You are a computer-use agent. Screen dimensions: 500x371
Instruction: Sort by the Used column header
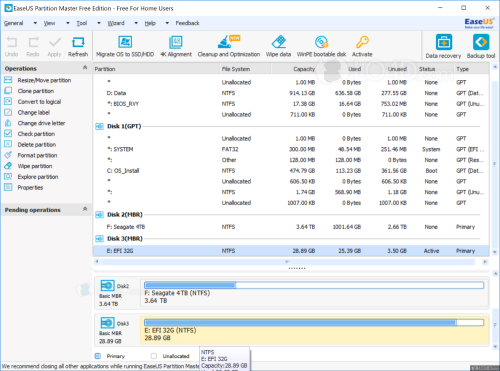point(341,69)
